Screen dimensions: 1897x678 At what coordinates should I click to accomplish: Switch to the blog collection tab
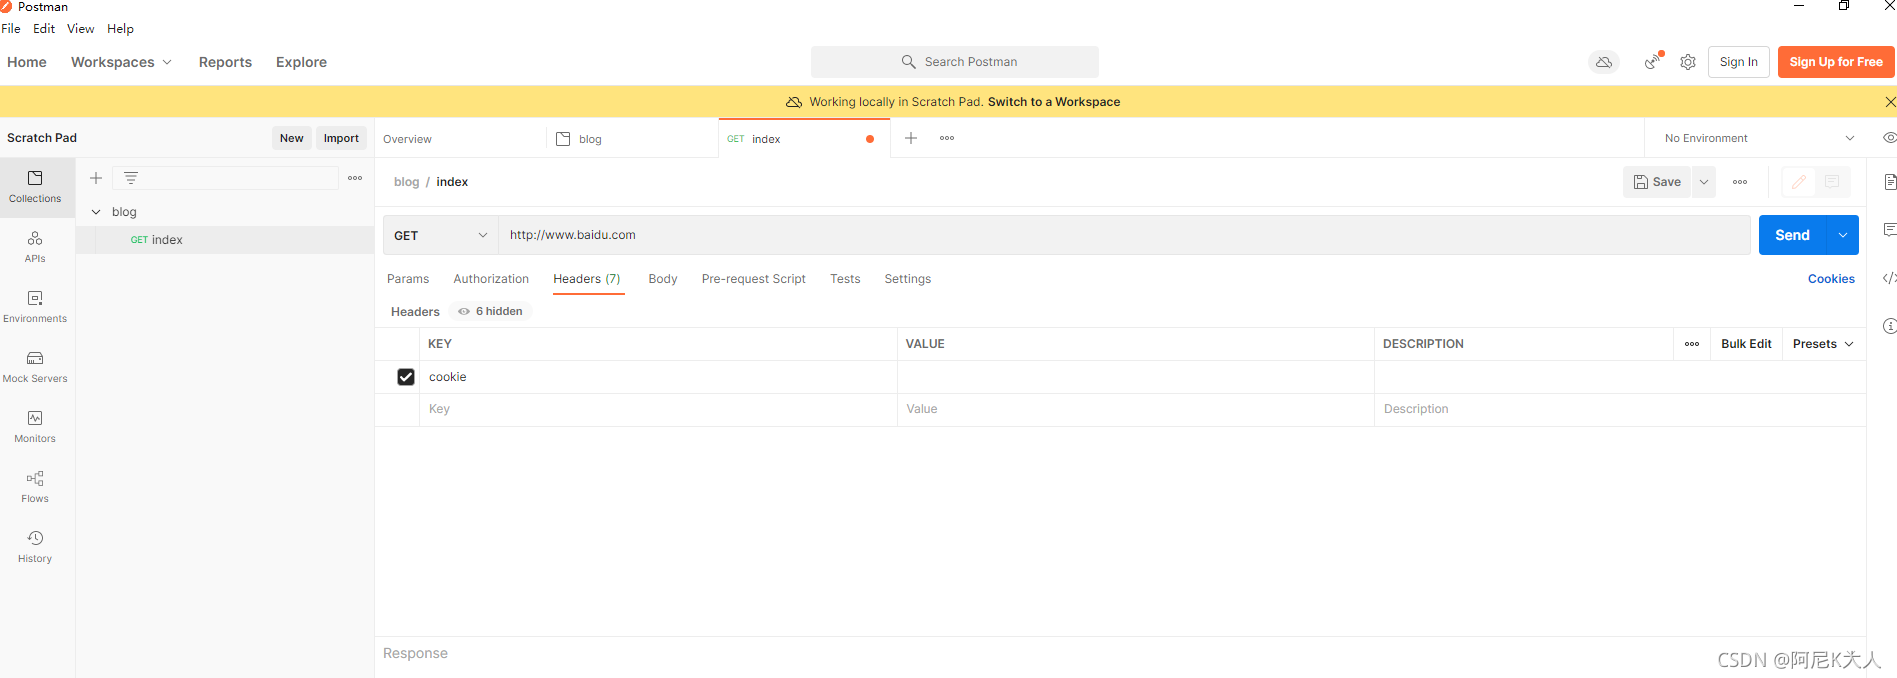(x=632, y=139)
